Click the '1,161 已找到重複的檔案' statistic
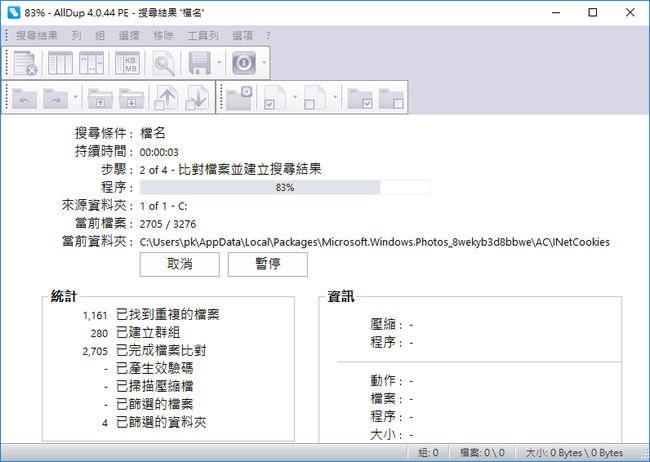 click(151, 315)
